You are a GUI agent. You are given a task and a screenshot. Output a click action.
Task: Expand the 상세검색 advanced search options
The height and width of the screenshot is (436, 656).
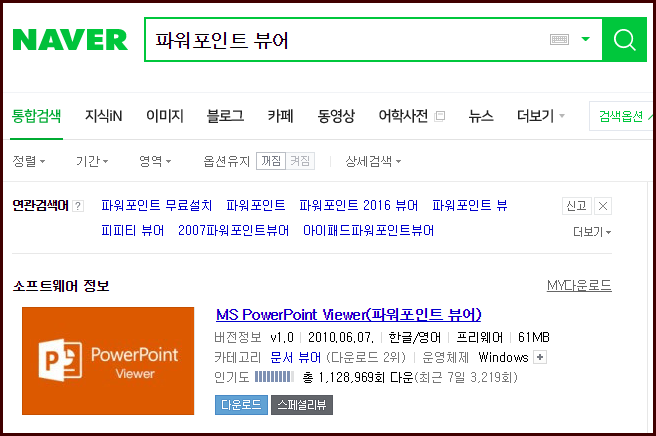pyautogui.click(x=373, y=161)
